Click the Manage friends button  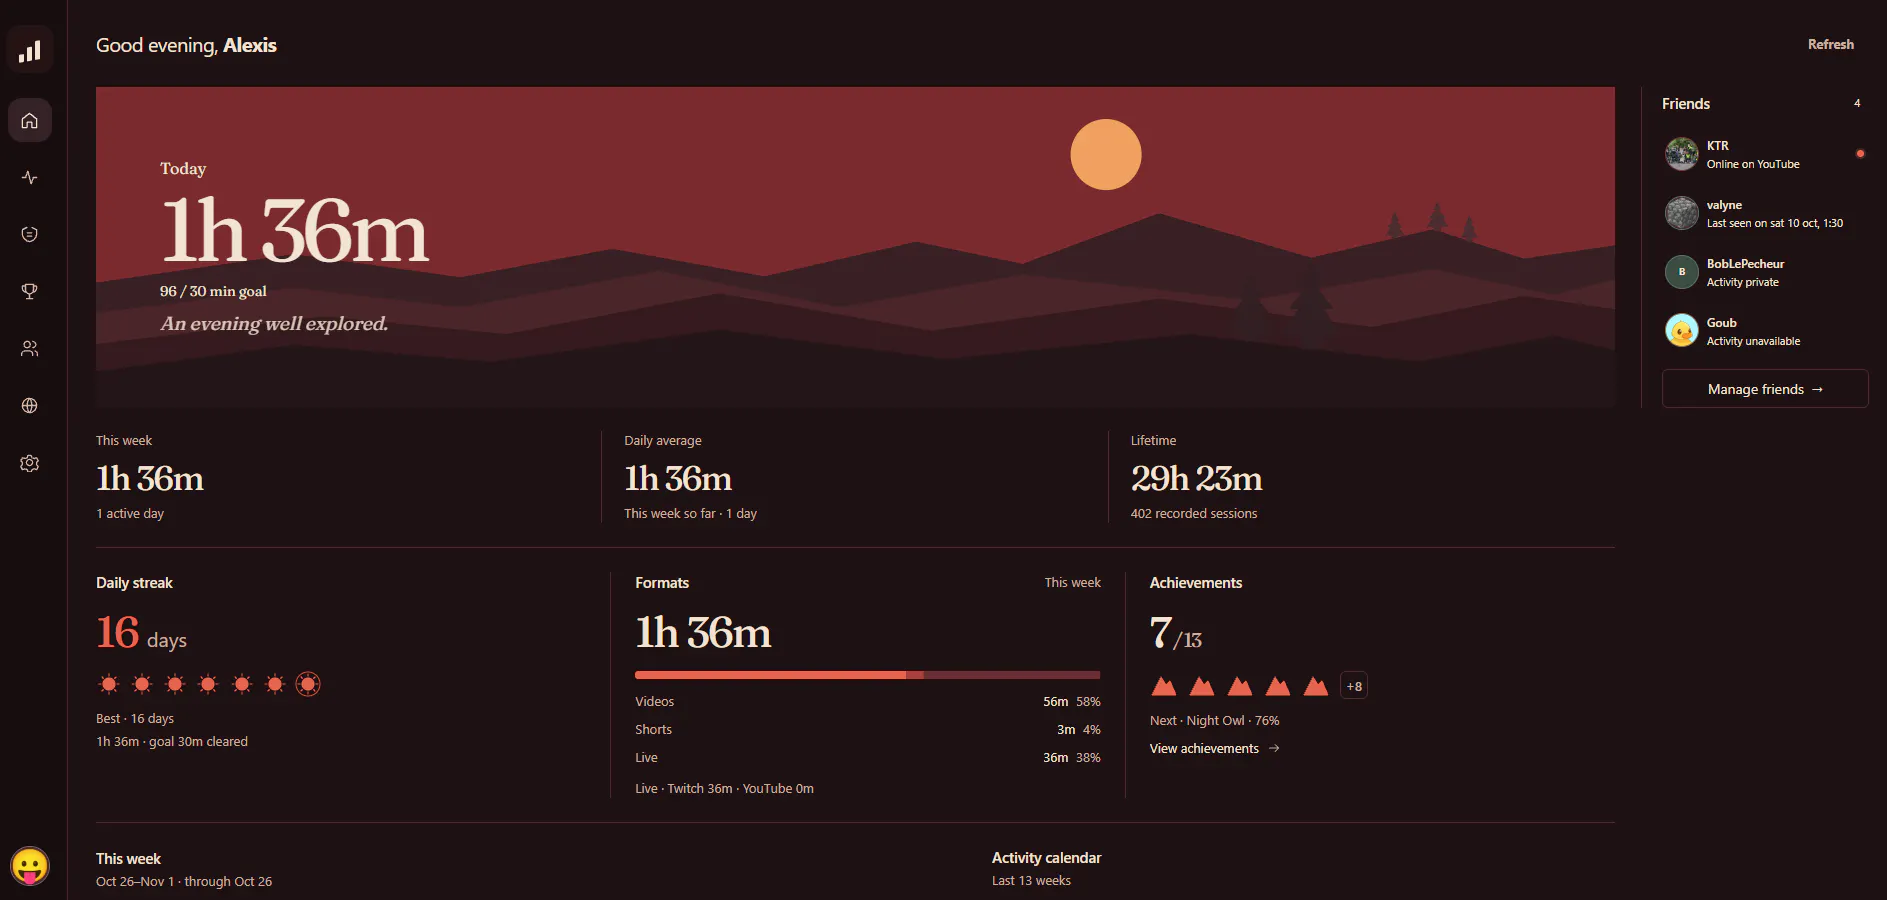[1765, 389]
